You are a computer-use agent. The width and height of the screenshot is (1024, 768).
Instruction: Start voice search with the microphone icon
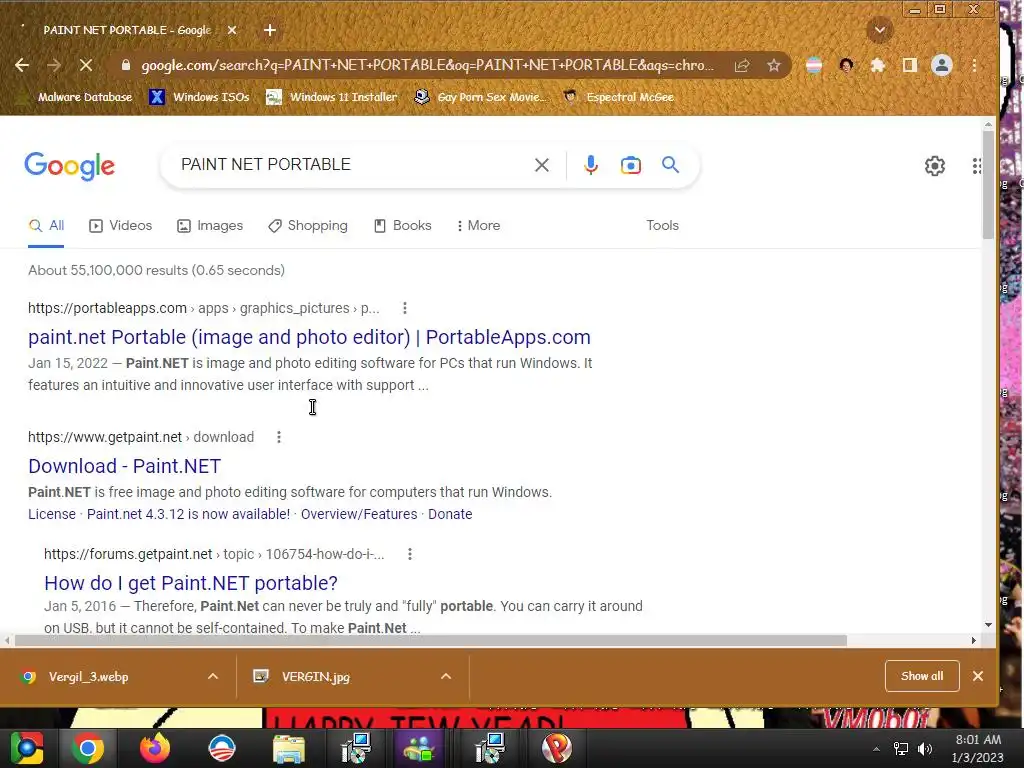(590, 165)
